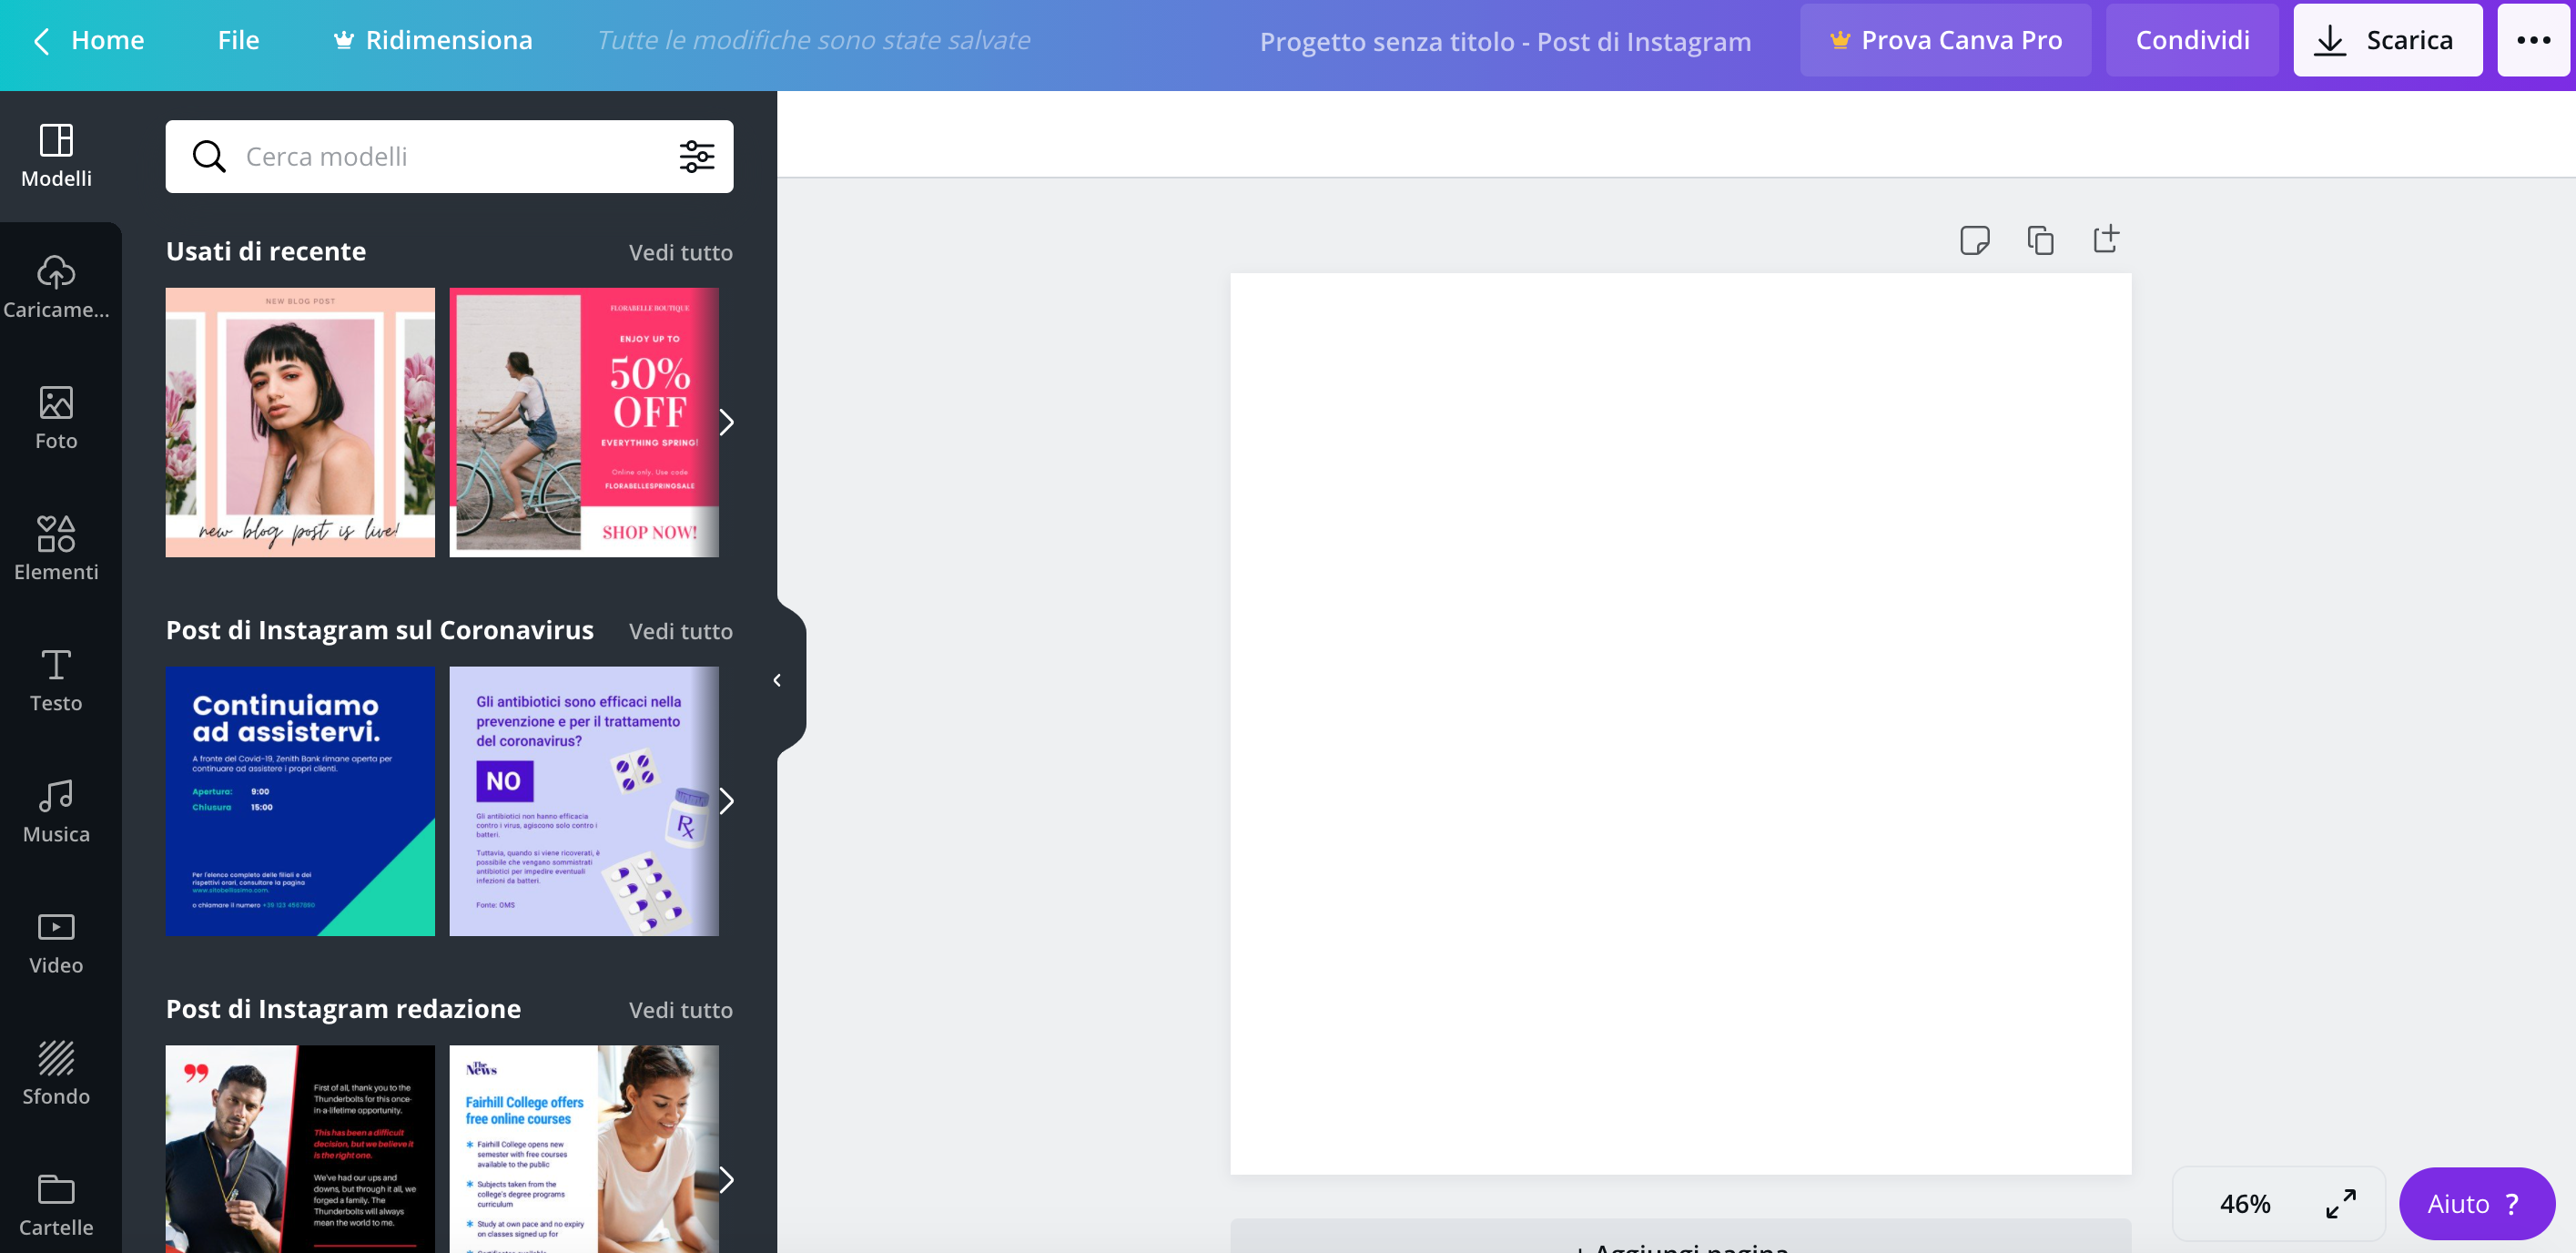Open the Modelli templates panel
The width and height of the screenshot is (2576, 1253).
(x=56, y=156)
